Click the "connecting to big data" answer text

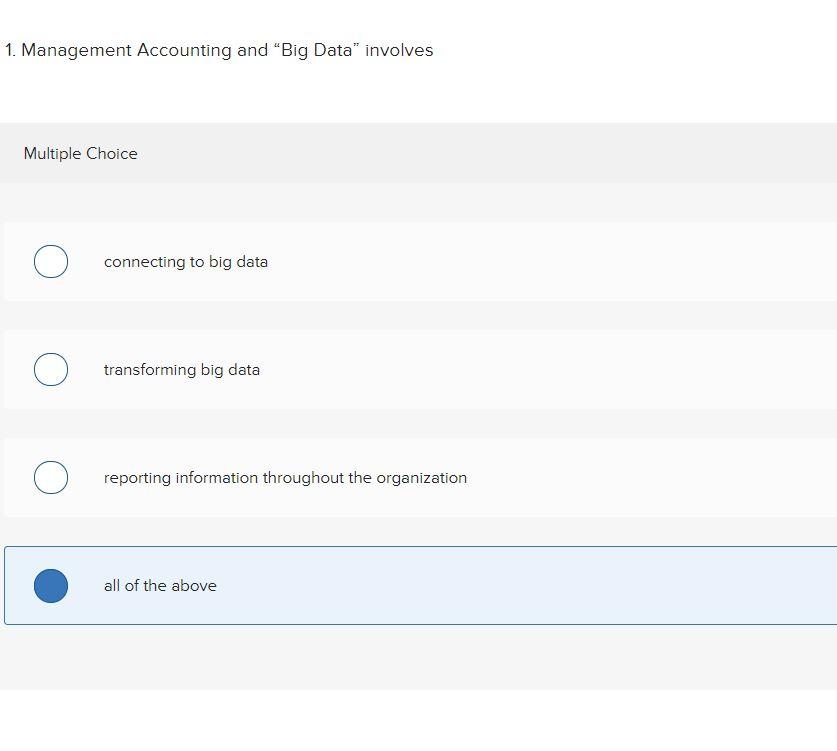pos(186,261)
